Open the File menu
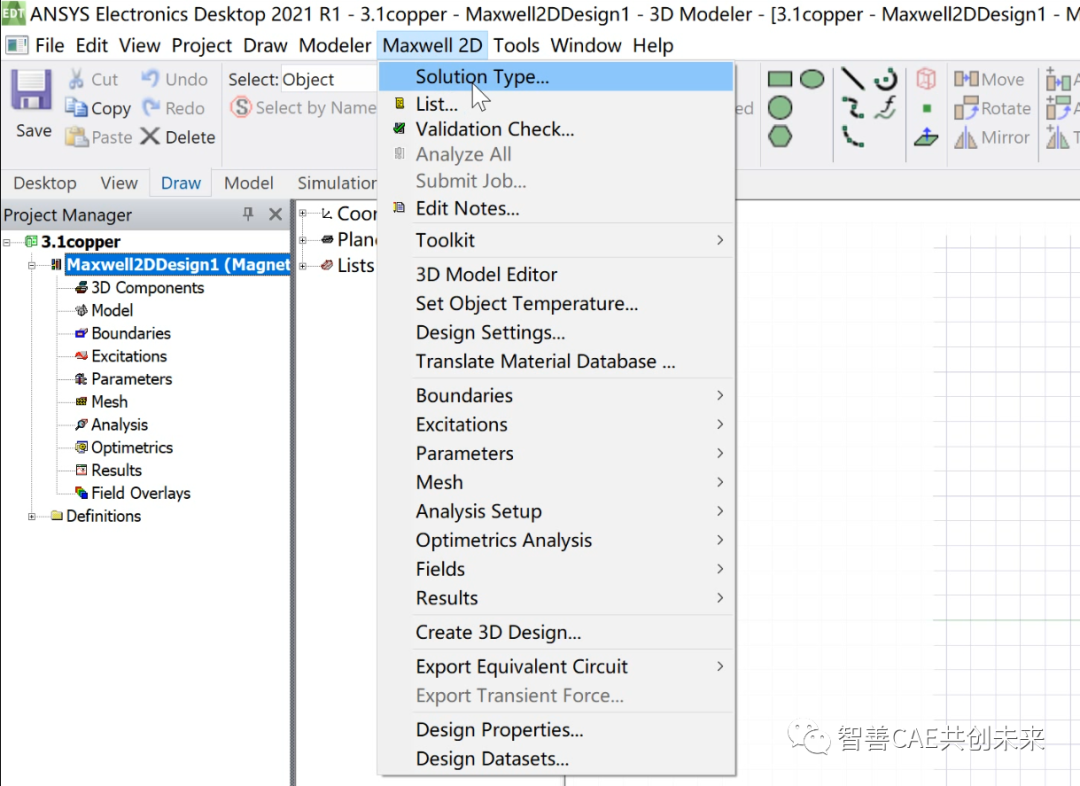Image resolution: width=1080 pixels, height=786 pixels. pos(50,45)
